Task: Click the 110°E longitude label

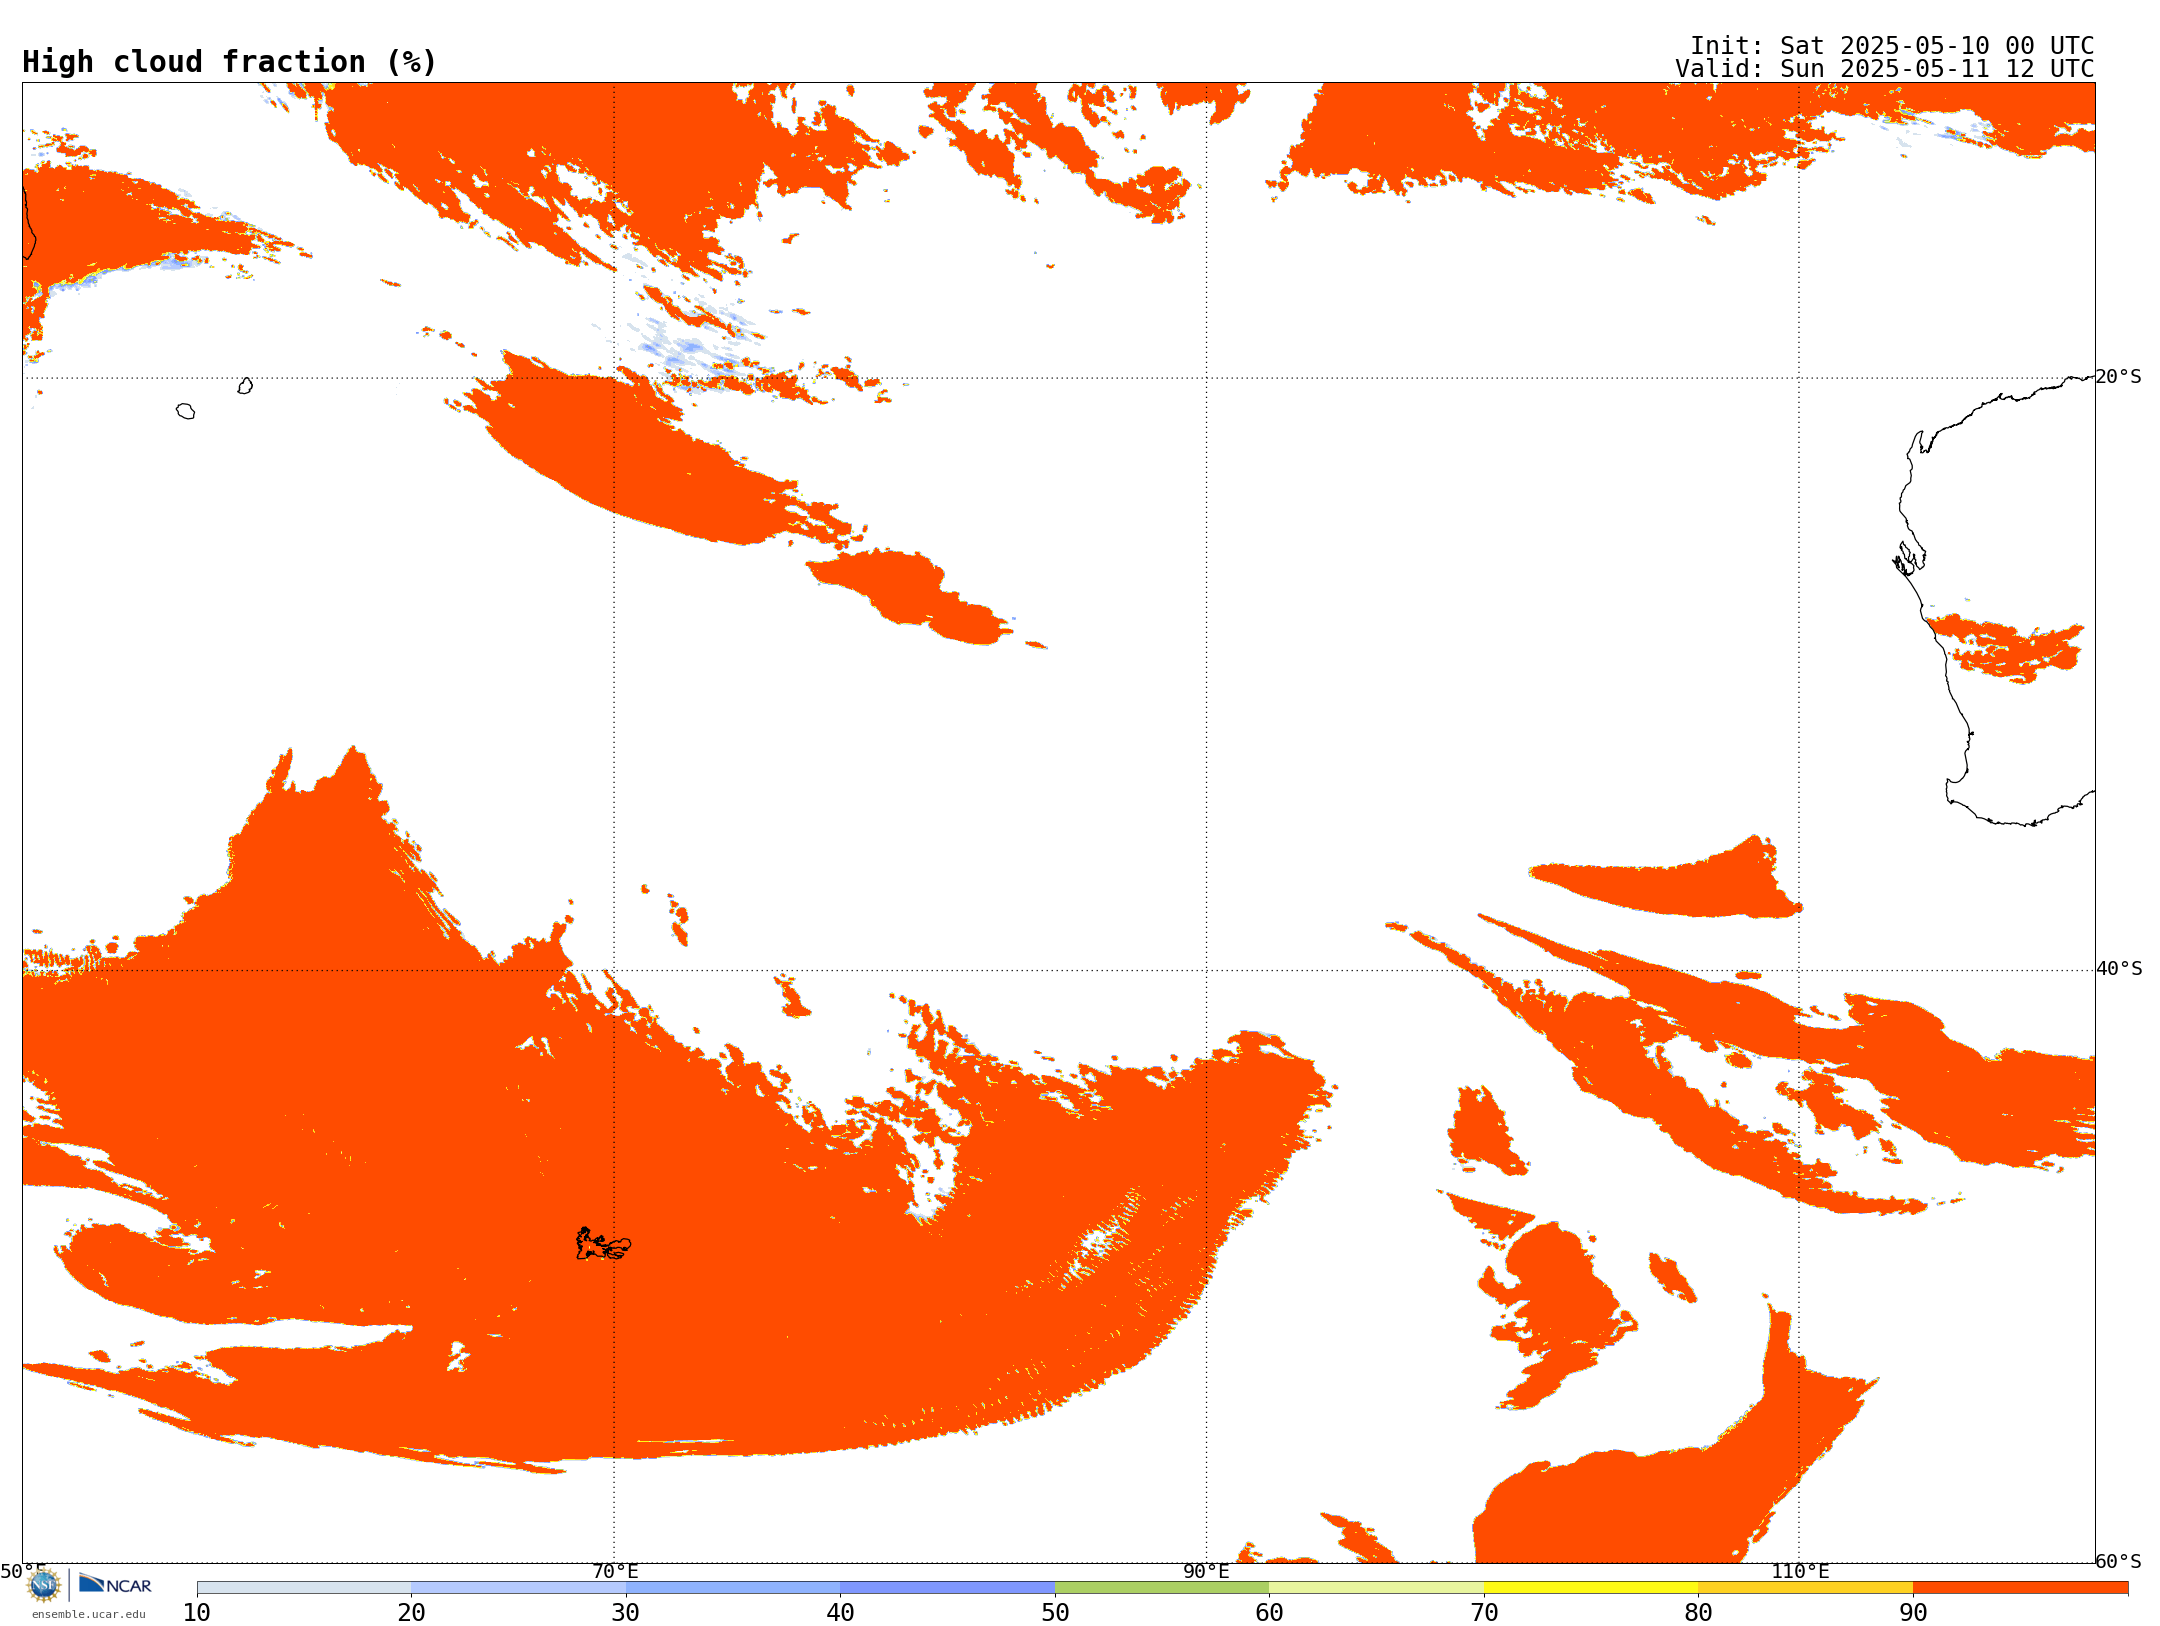Action: [1800, 1571]
